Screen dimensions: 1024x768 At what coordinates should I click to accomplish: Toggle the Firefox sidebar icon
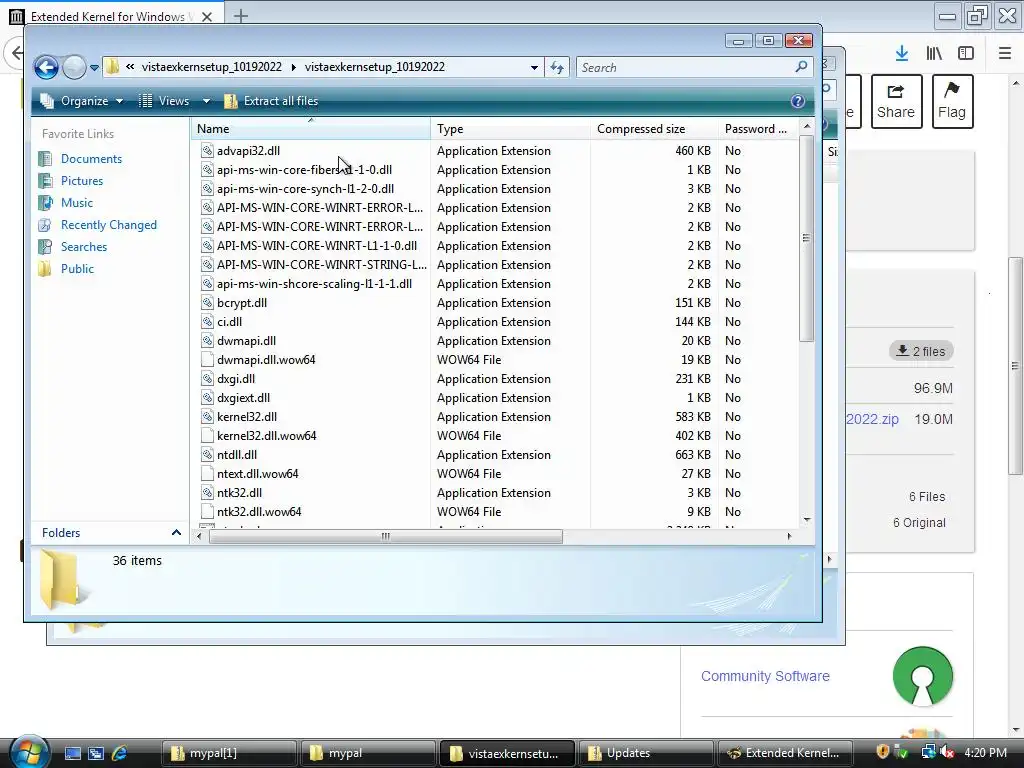tap(966, 53)
